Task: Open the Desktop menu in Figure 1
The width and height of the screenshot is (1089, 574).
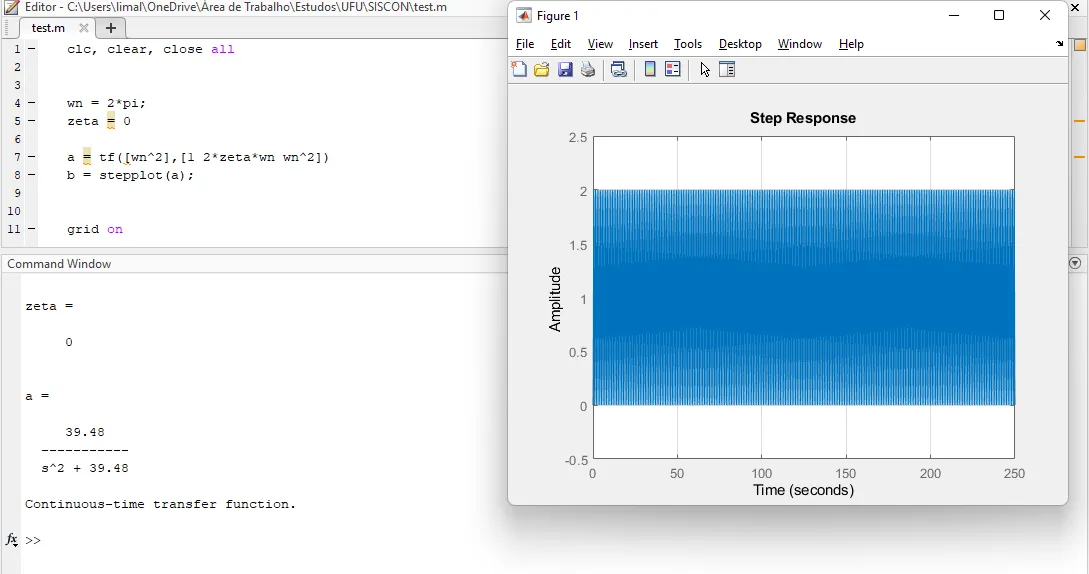Action: click(740, 44)
